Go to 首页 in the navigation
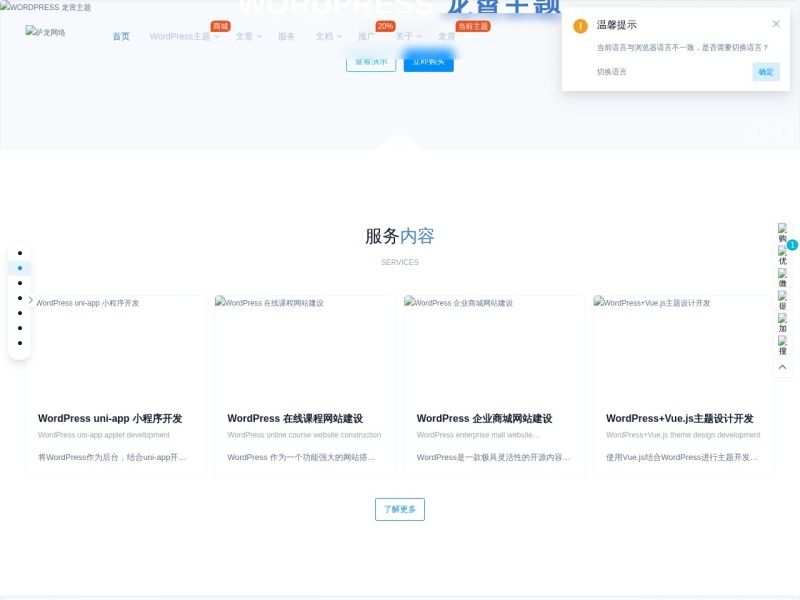Screen dimensions: 800x600 121,36
